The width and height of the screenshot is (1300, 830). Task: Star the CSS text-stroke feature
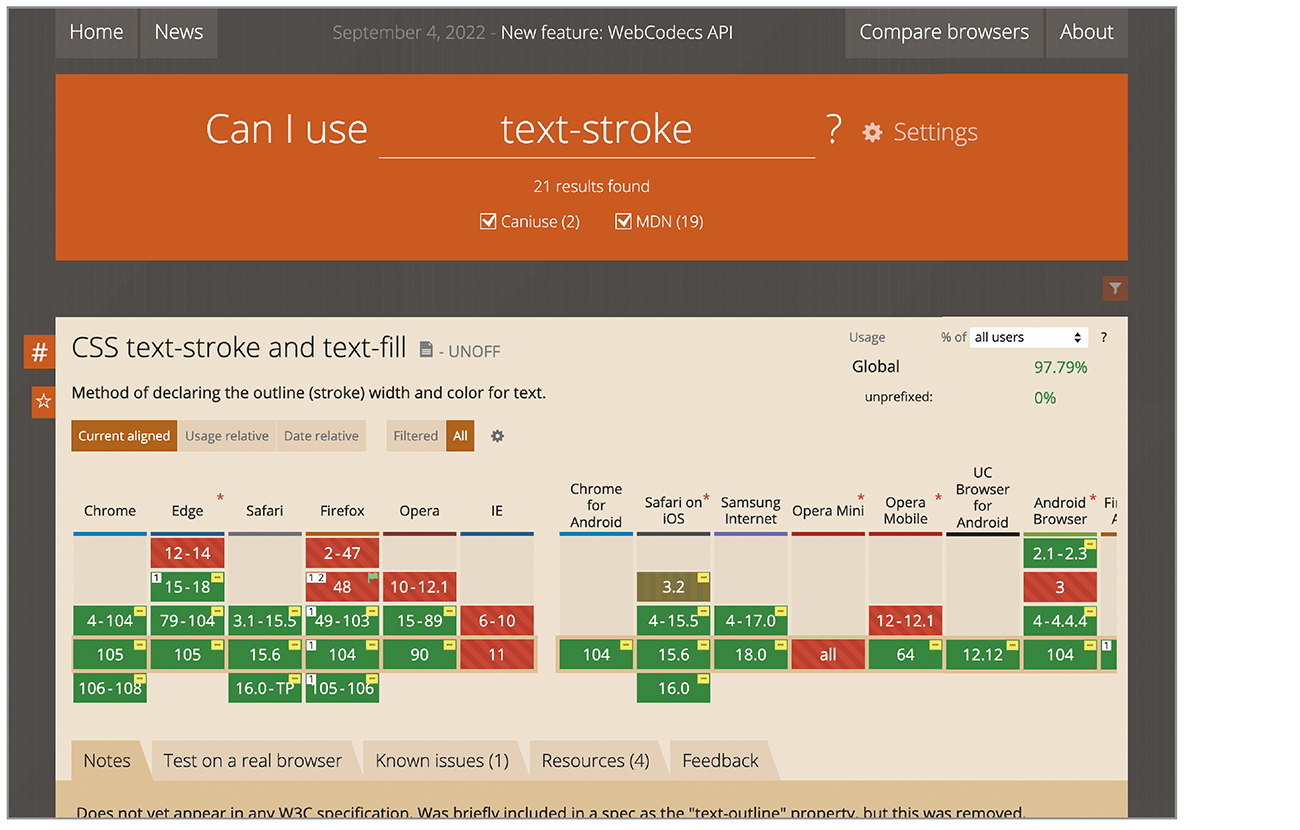pyautogui.click(x=43, y=402)
